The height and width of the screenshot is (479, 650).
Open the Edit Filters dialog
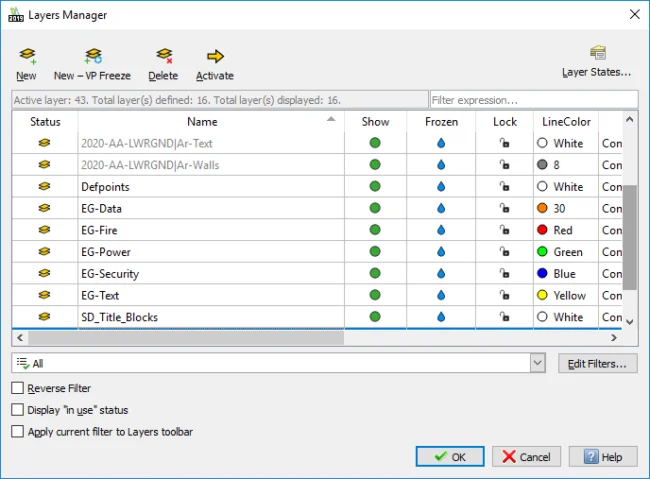597,364
